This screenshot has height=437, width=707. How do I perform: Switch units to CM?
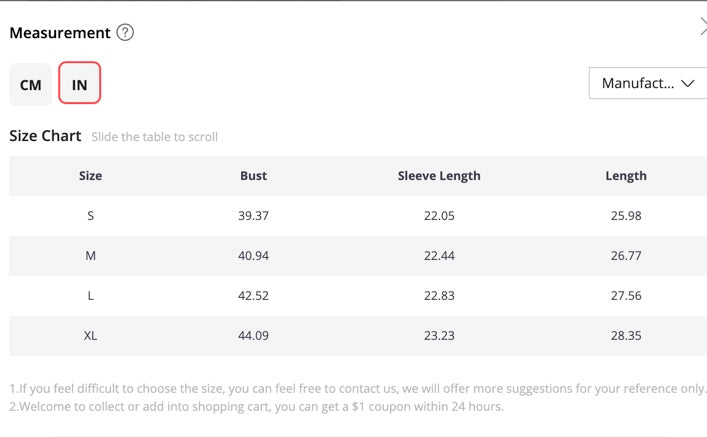pos(31,85)
